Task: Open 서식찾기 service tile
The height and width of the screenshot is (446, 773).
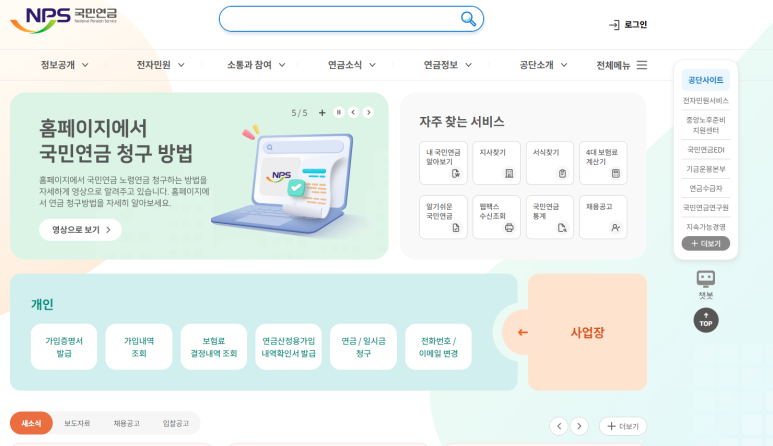Action: 550,163
